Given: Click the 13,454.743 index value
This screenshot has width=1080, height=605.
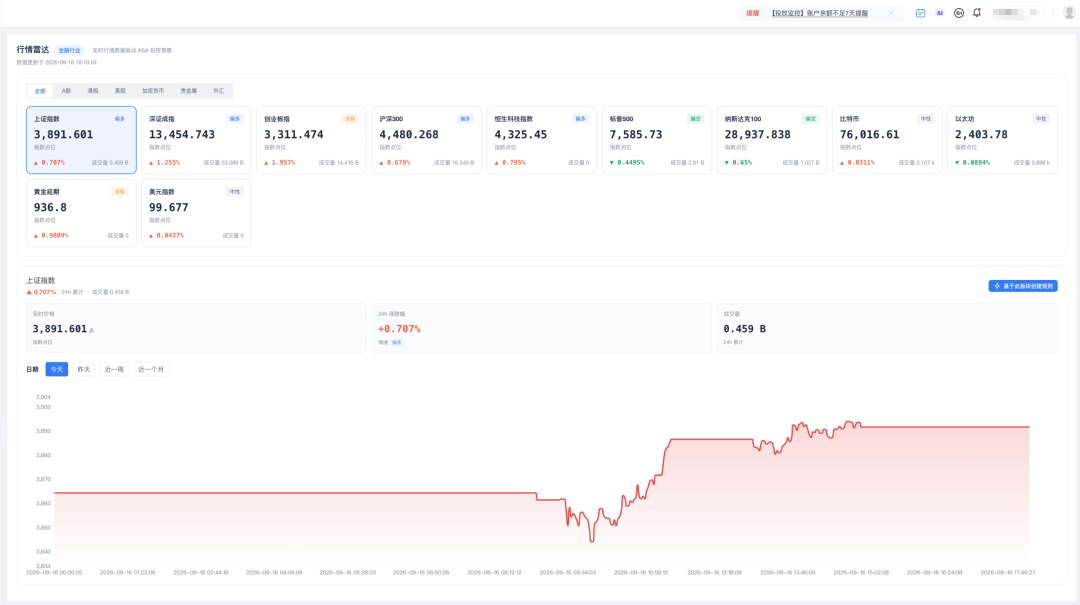Looking at the screenshot, I should click(182, 134).
